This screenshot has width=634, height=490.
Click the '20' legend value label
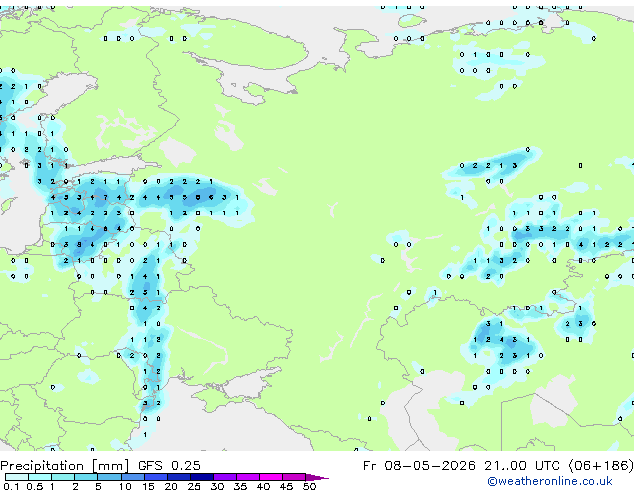(171, 486)
